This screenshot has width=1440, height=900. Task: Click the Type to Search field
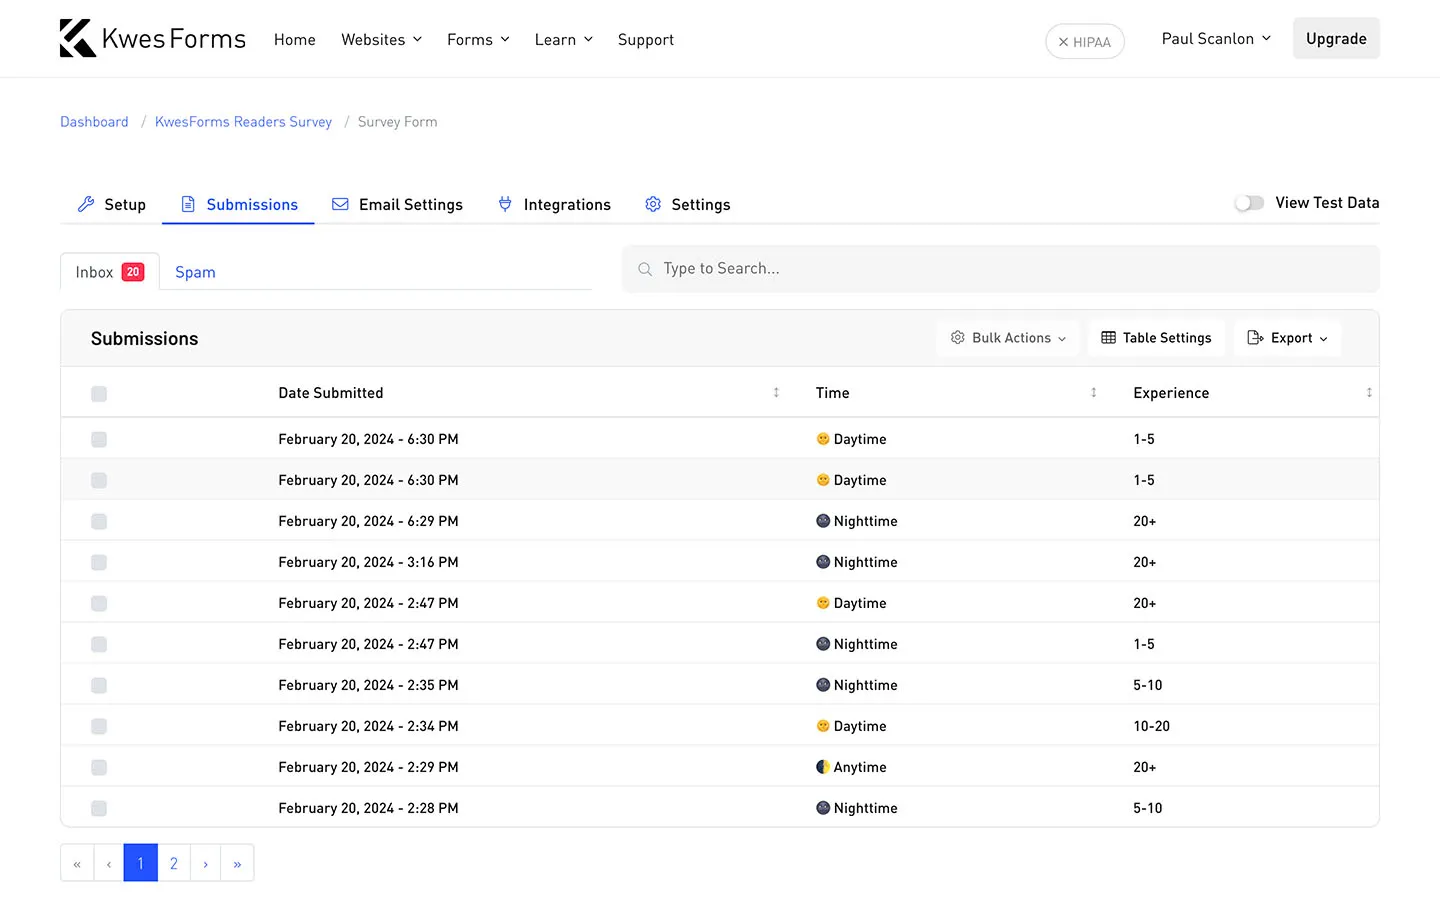tap(1001, 269)
